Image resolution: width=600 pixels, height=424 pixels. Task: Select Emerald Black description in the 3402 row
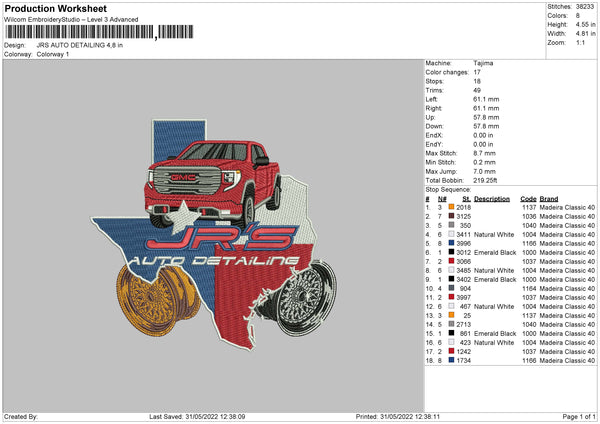coord(495,279)
